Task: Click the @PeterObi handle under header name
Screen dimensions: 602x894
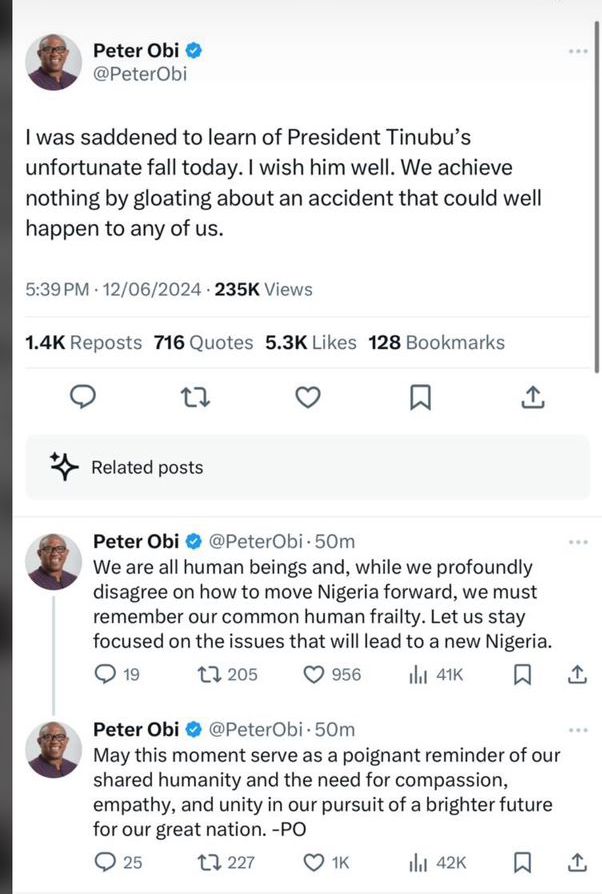Action: pyautogui.click(x=140, y=74)
